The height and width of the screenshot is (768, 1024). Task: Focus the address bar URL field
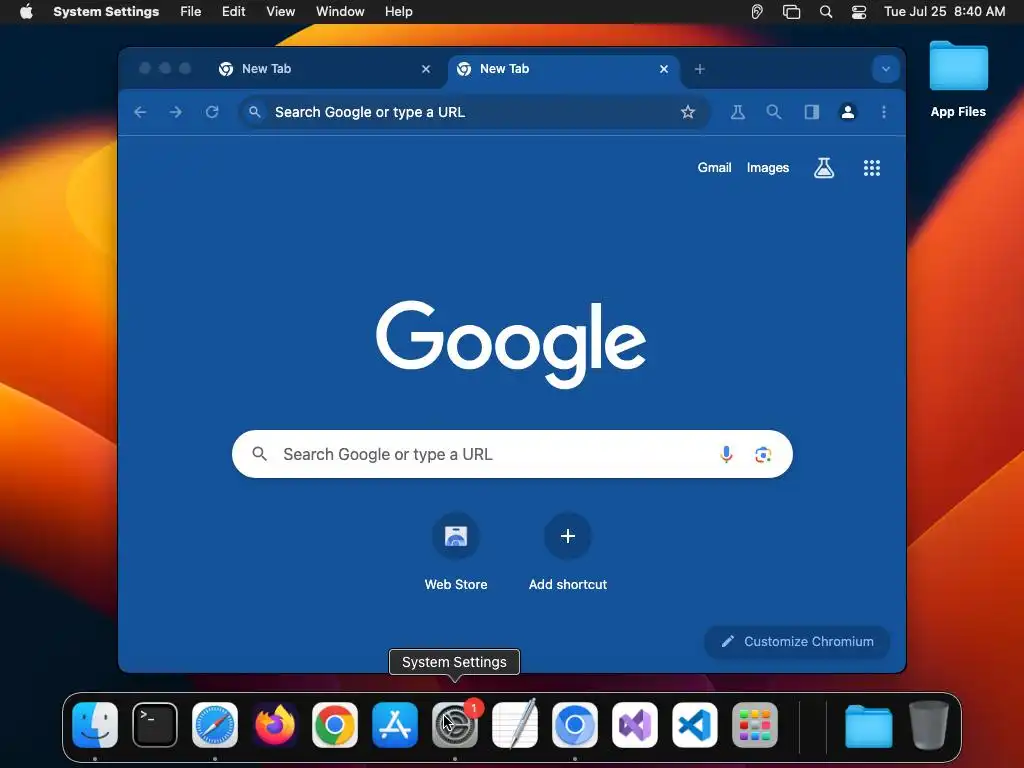coord(473,112)
